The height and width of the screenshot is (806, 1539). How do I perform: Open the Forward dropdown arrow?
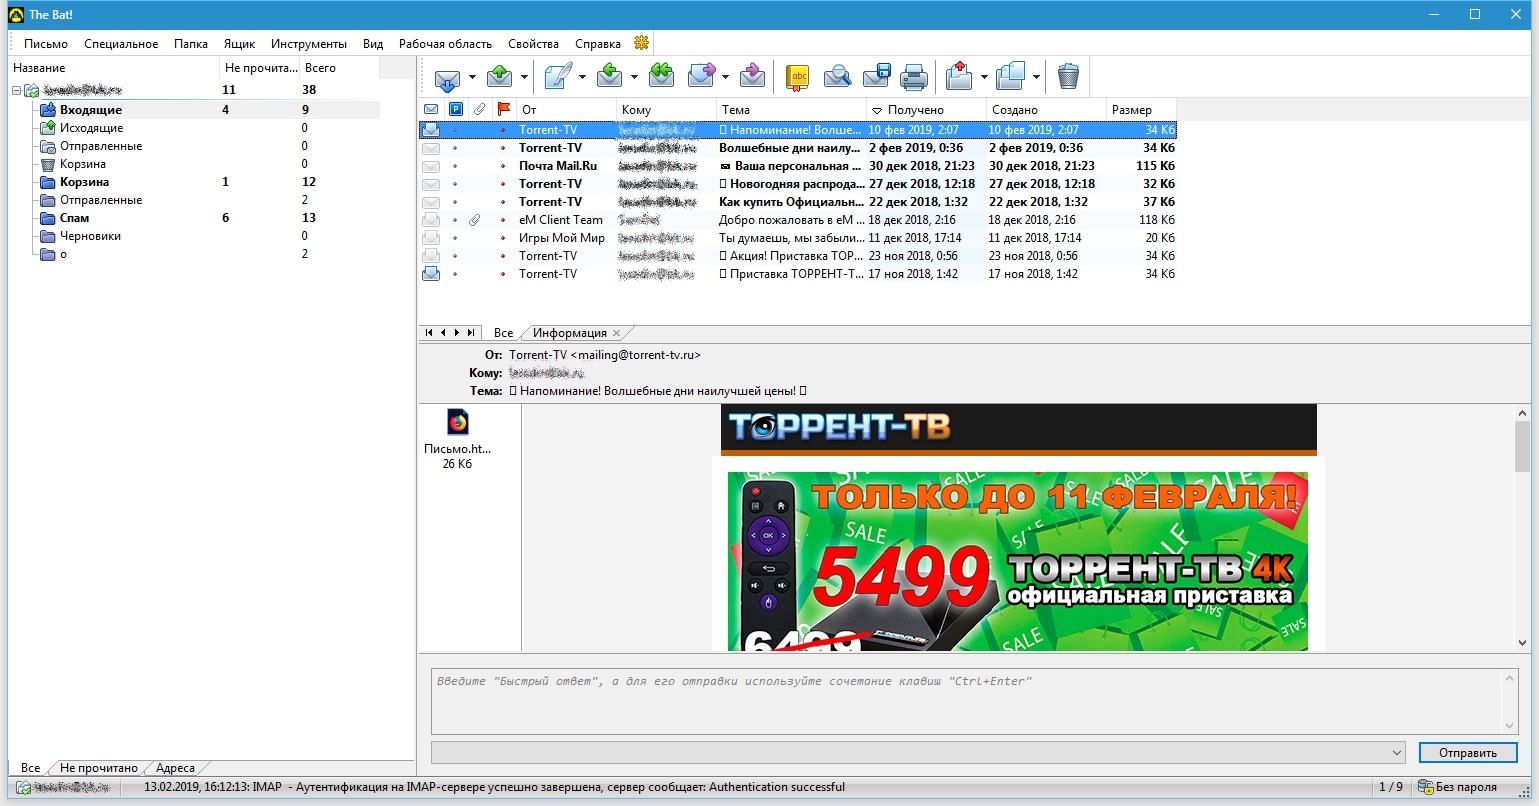tap(724, 77)
